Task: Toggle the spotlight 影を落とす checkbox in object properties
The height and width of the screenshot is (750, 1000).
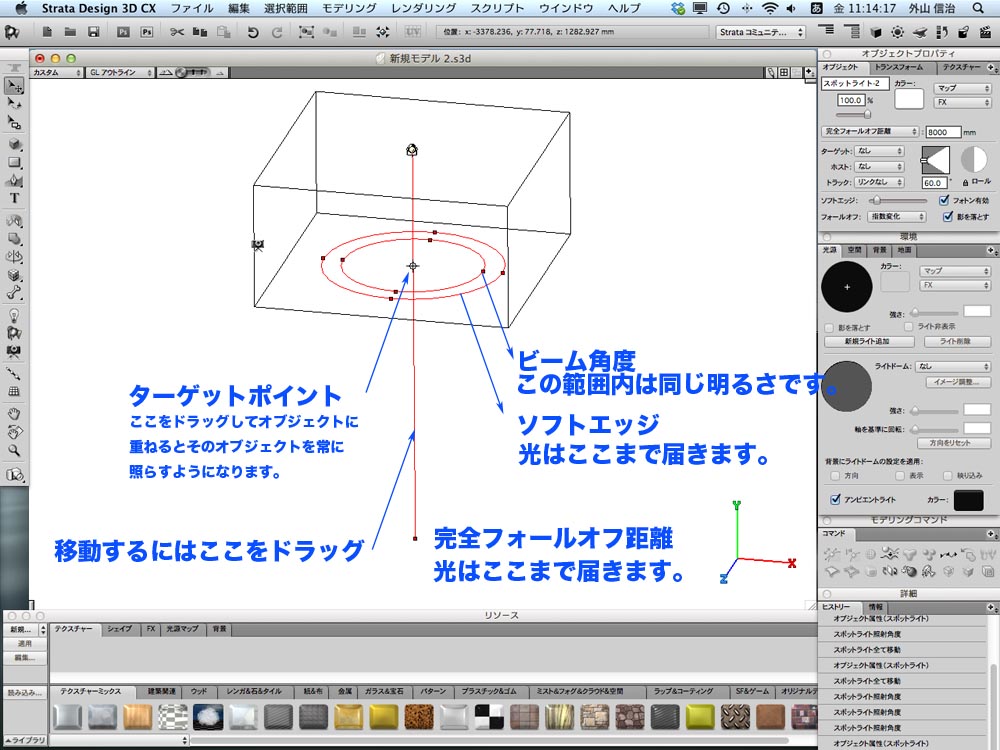Action: 947,217
